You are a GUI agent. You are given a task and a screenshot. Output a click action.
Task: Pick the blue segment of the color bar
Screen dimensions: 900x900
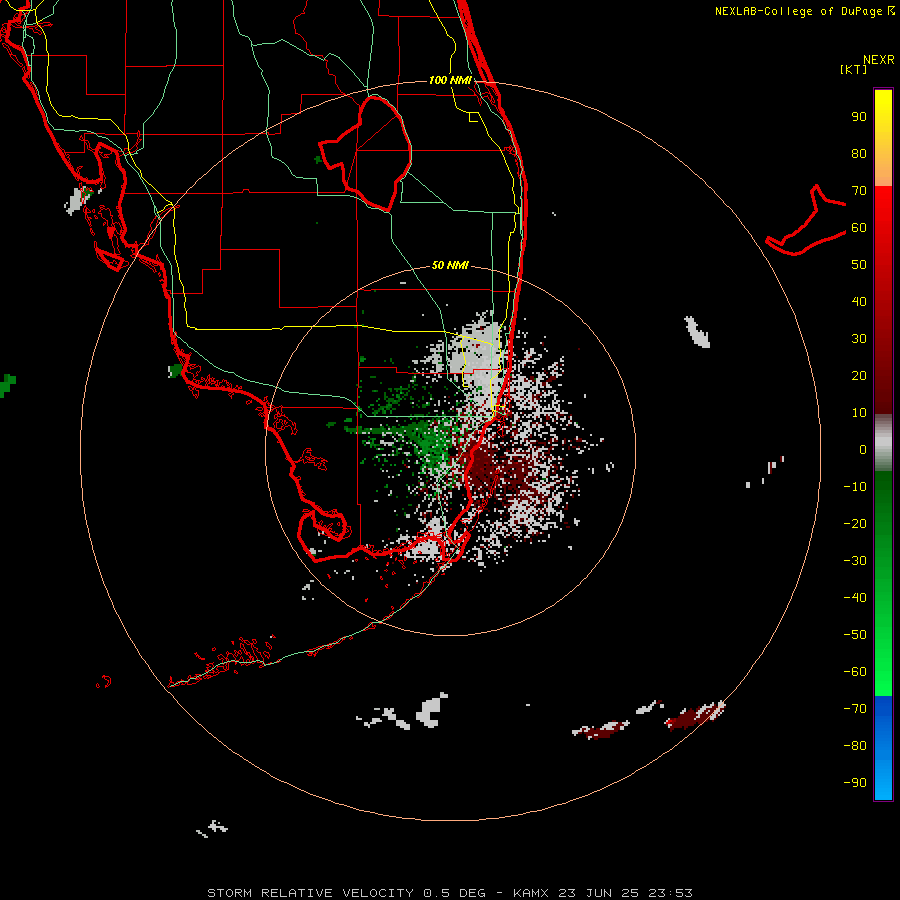tap(883, 746)
